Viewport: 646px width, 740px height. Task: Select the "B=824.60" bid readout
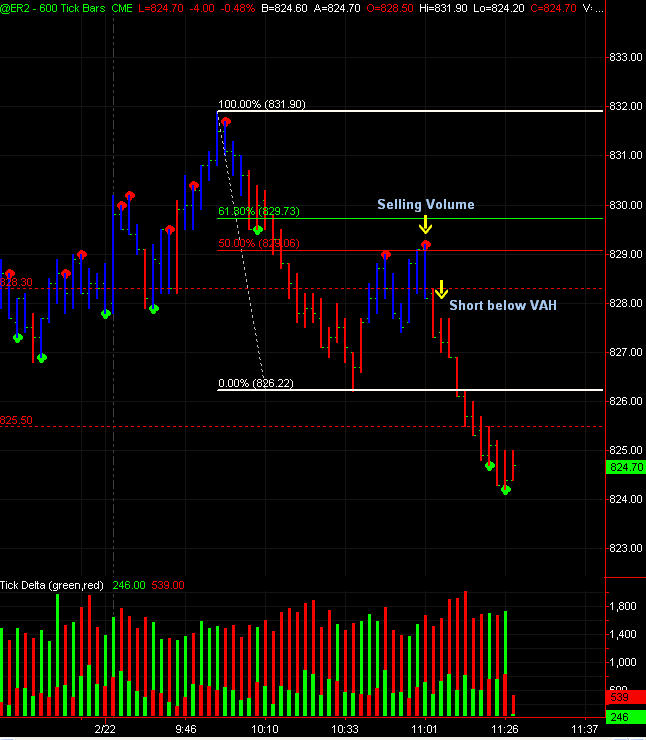tap(284, 8)
